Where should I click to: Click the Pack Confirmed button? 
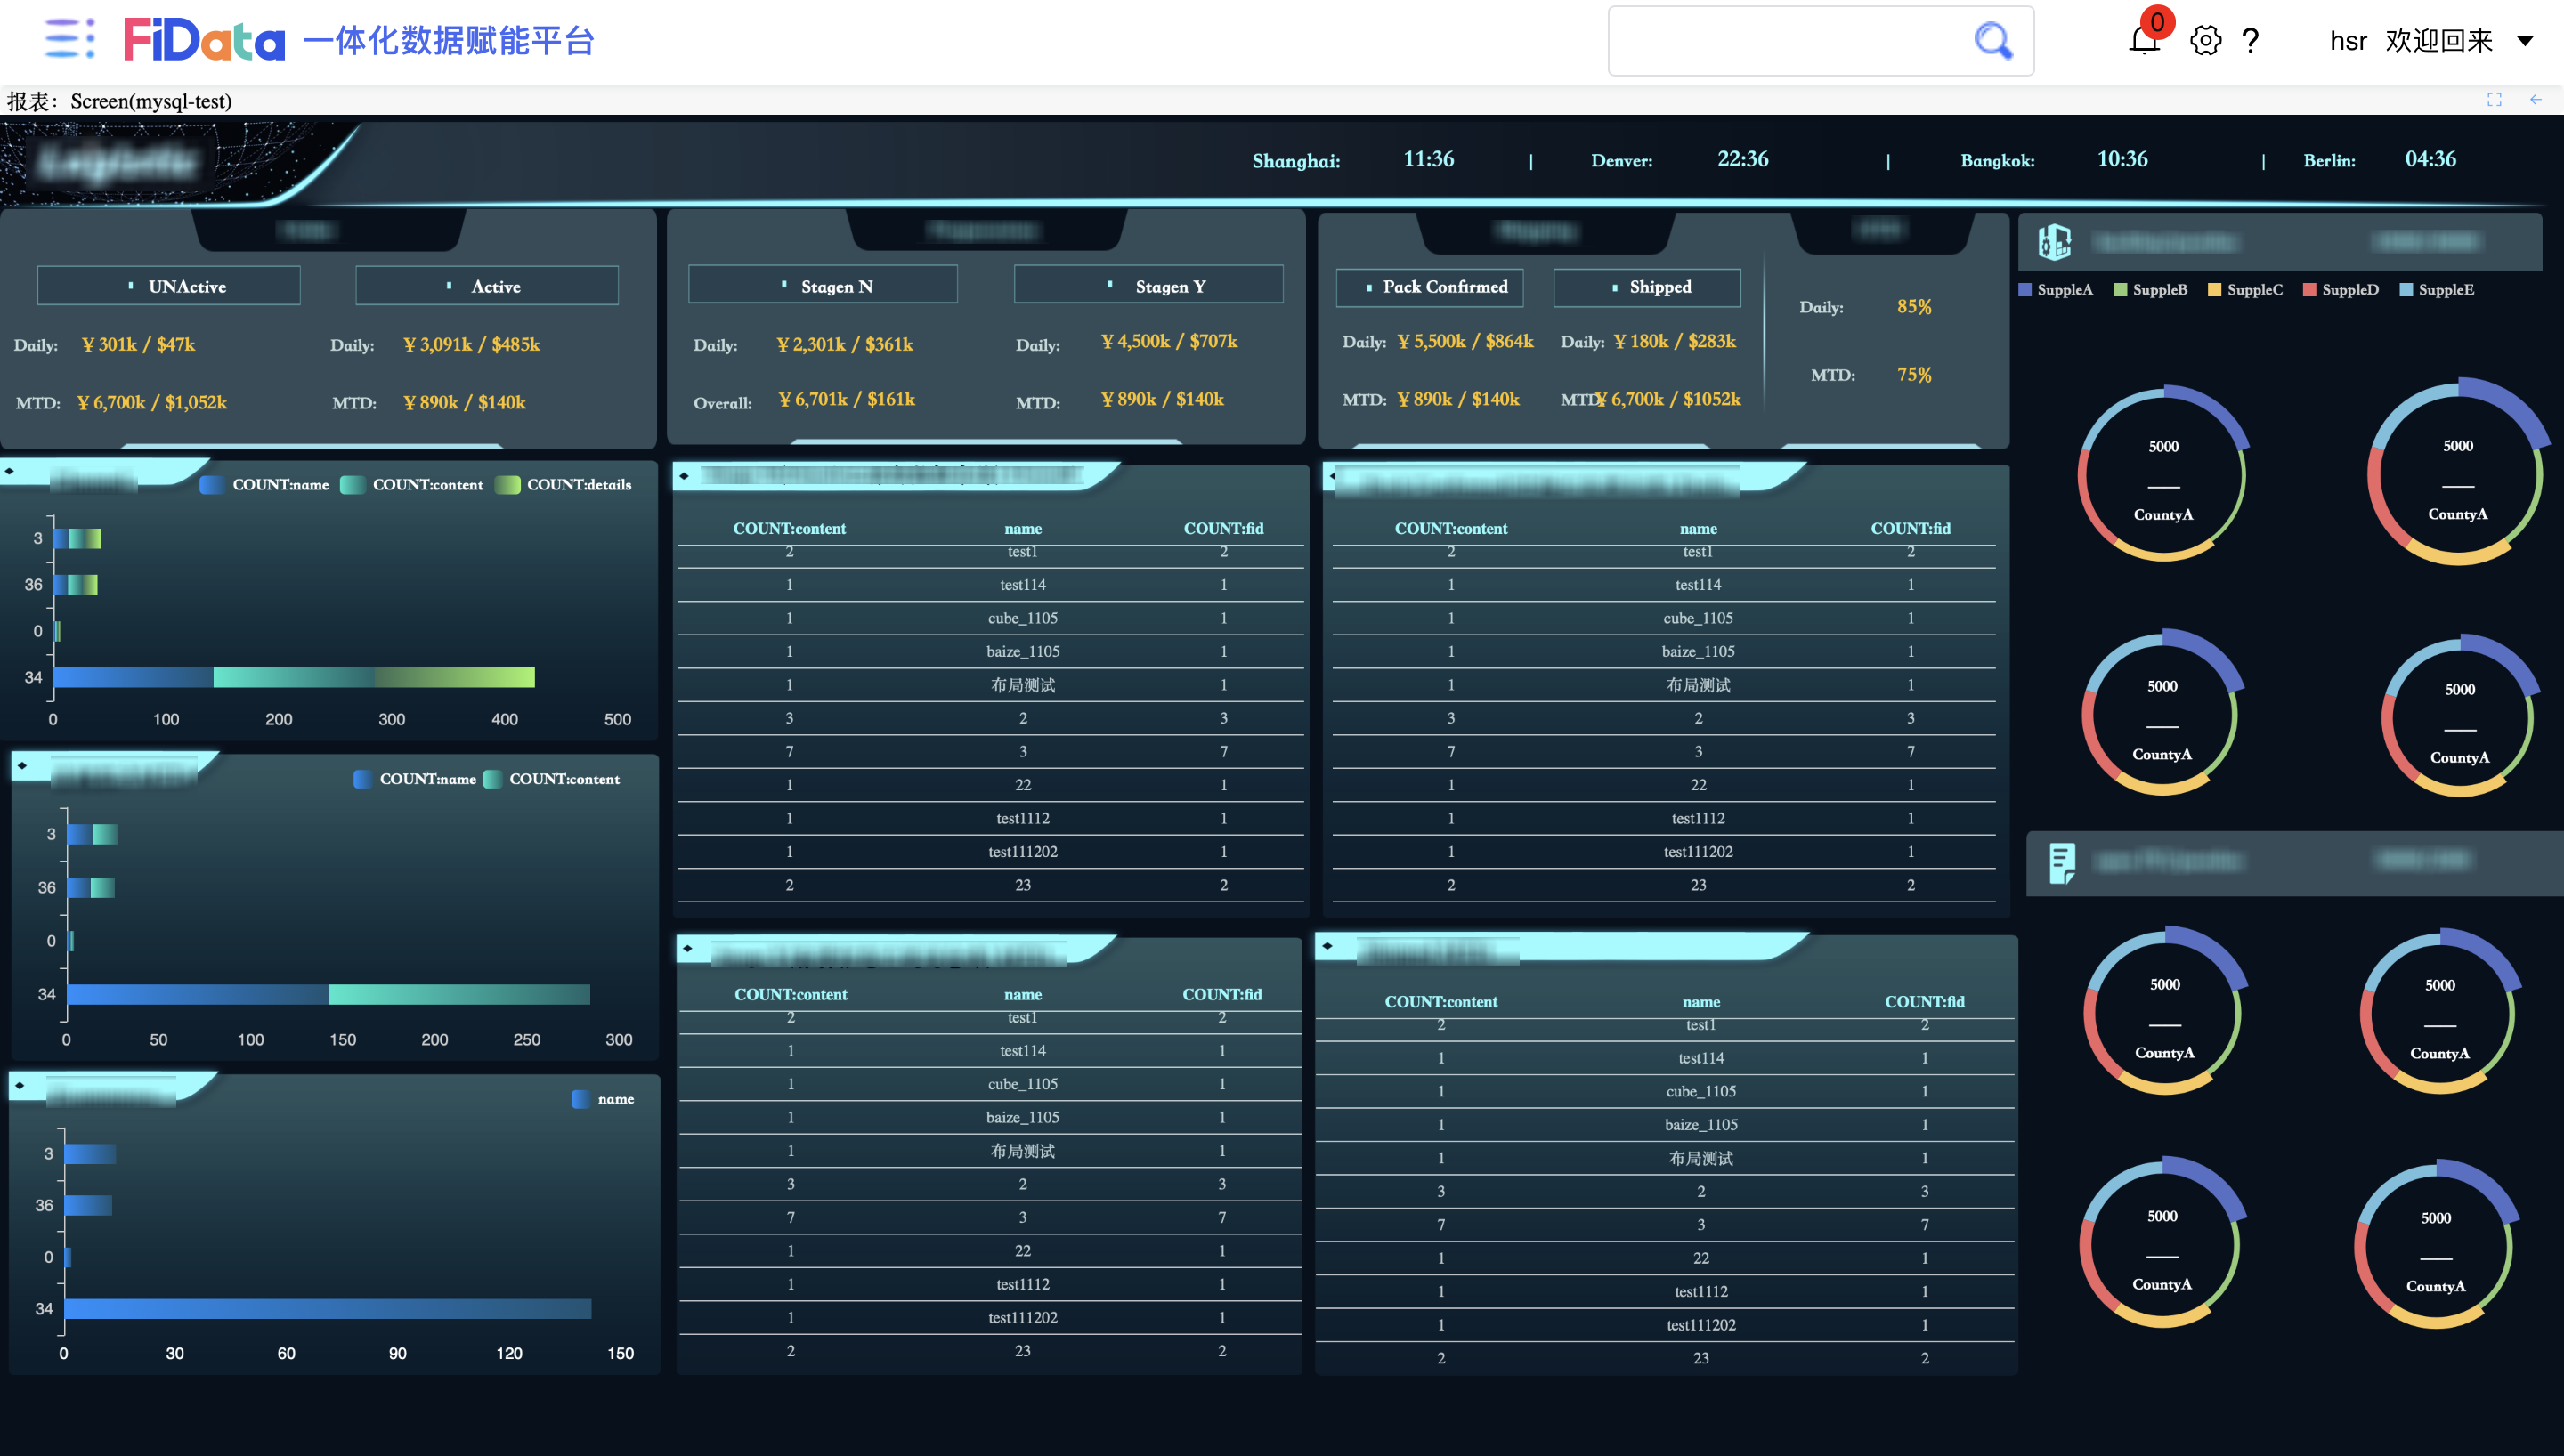point(1429,287)
